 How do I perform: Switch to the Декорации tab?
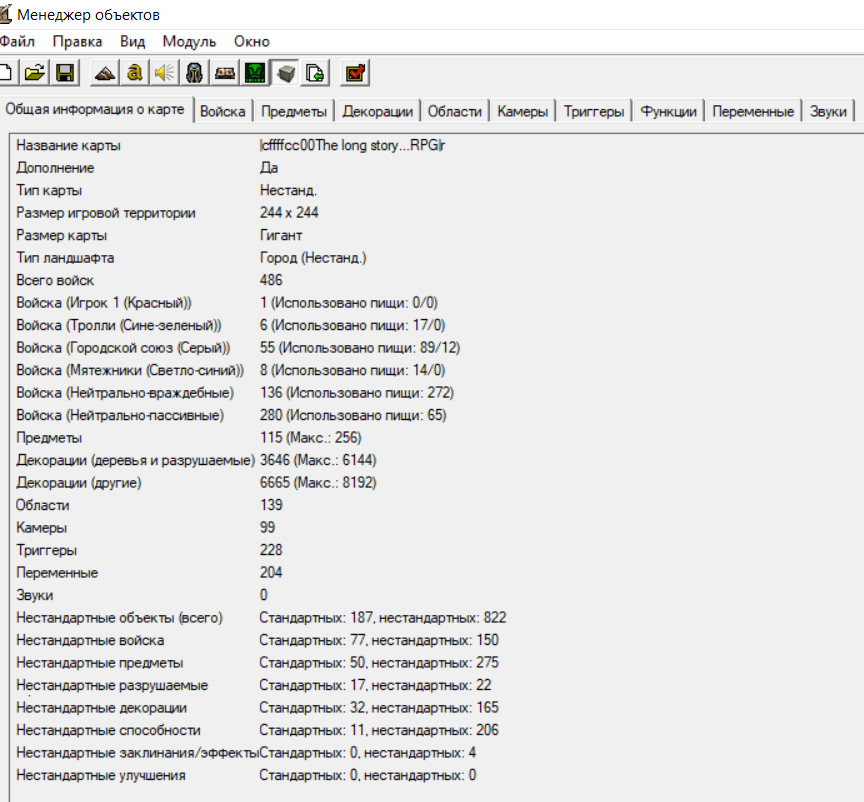tap(377, 111)
